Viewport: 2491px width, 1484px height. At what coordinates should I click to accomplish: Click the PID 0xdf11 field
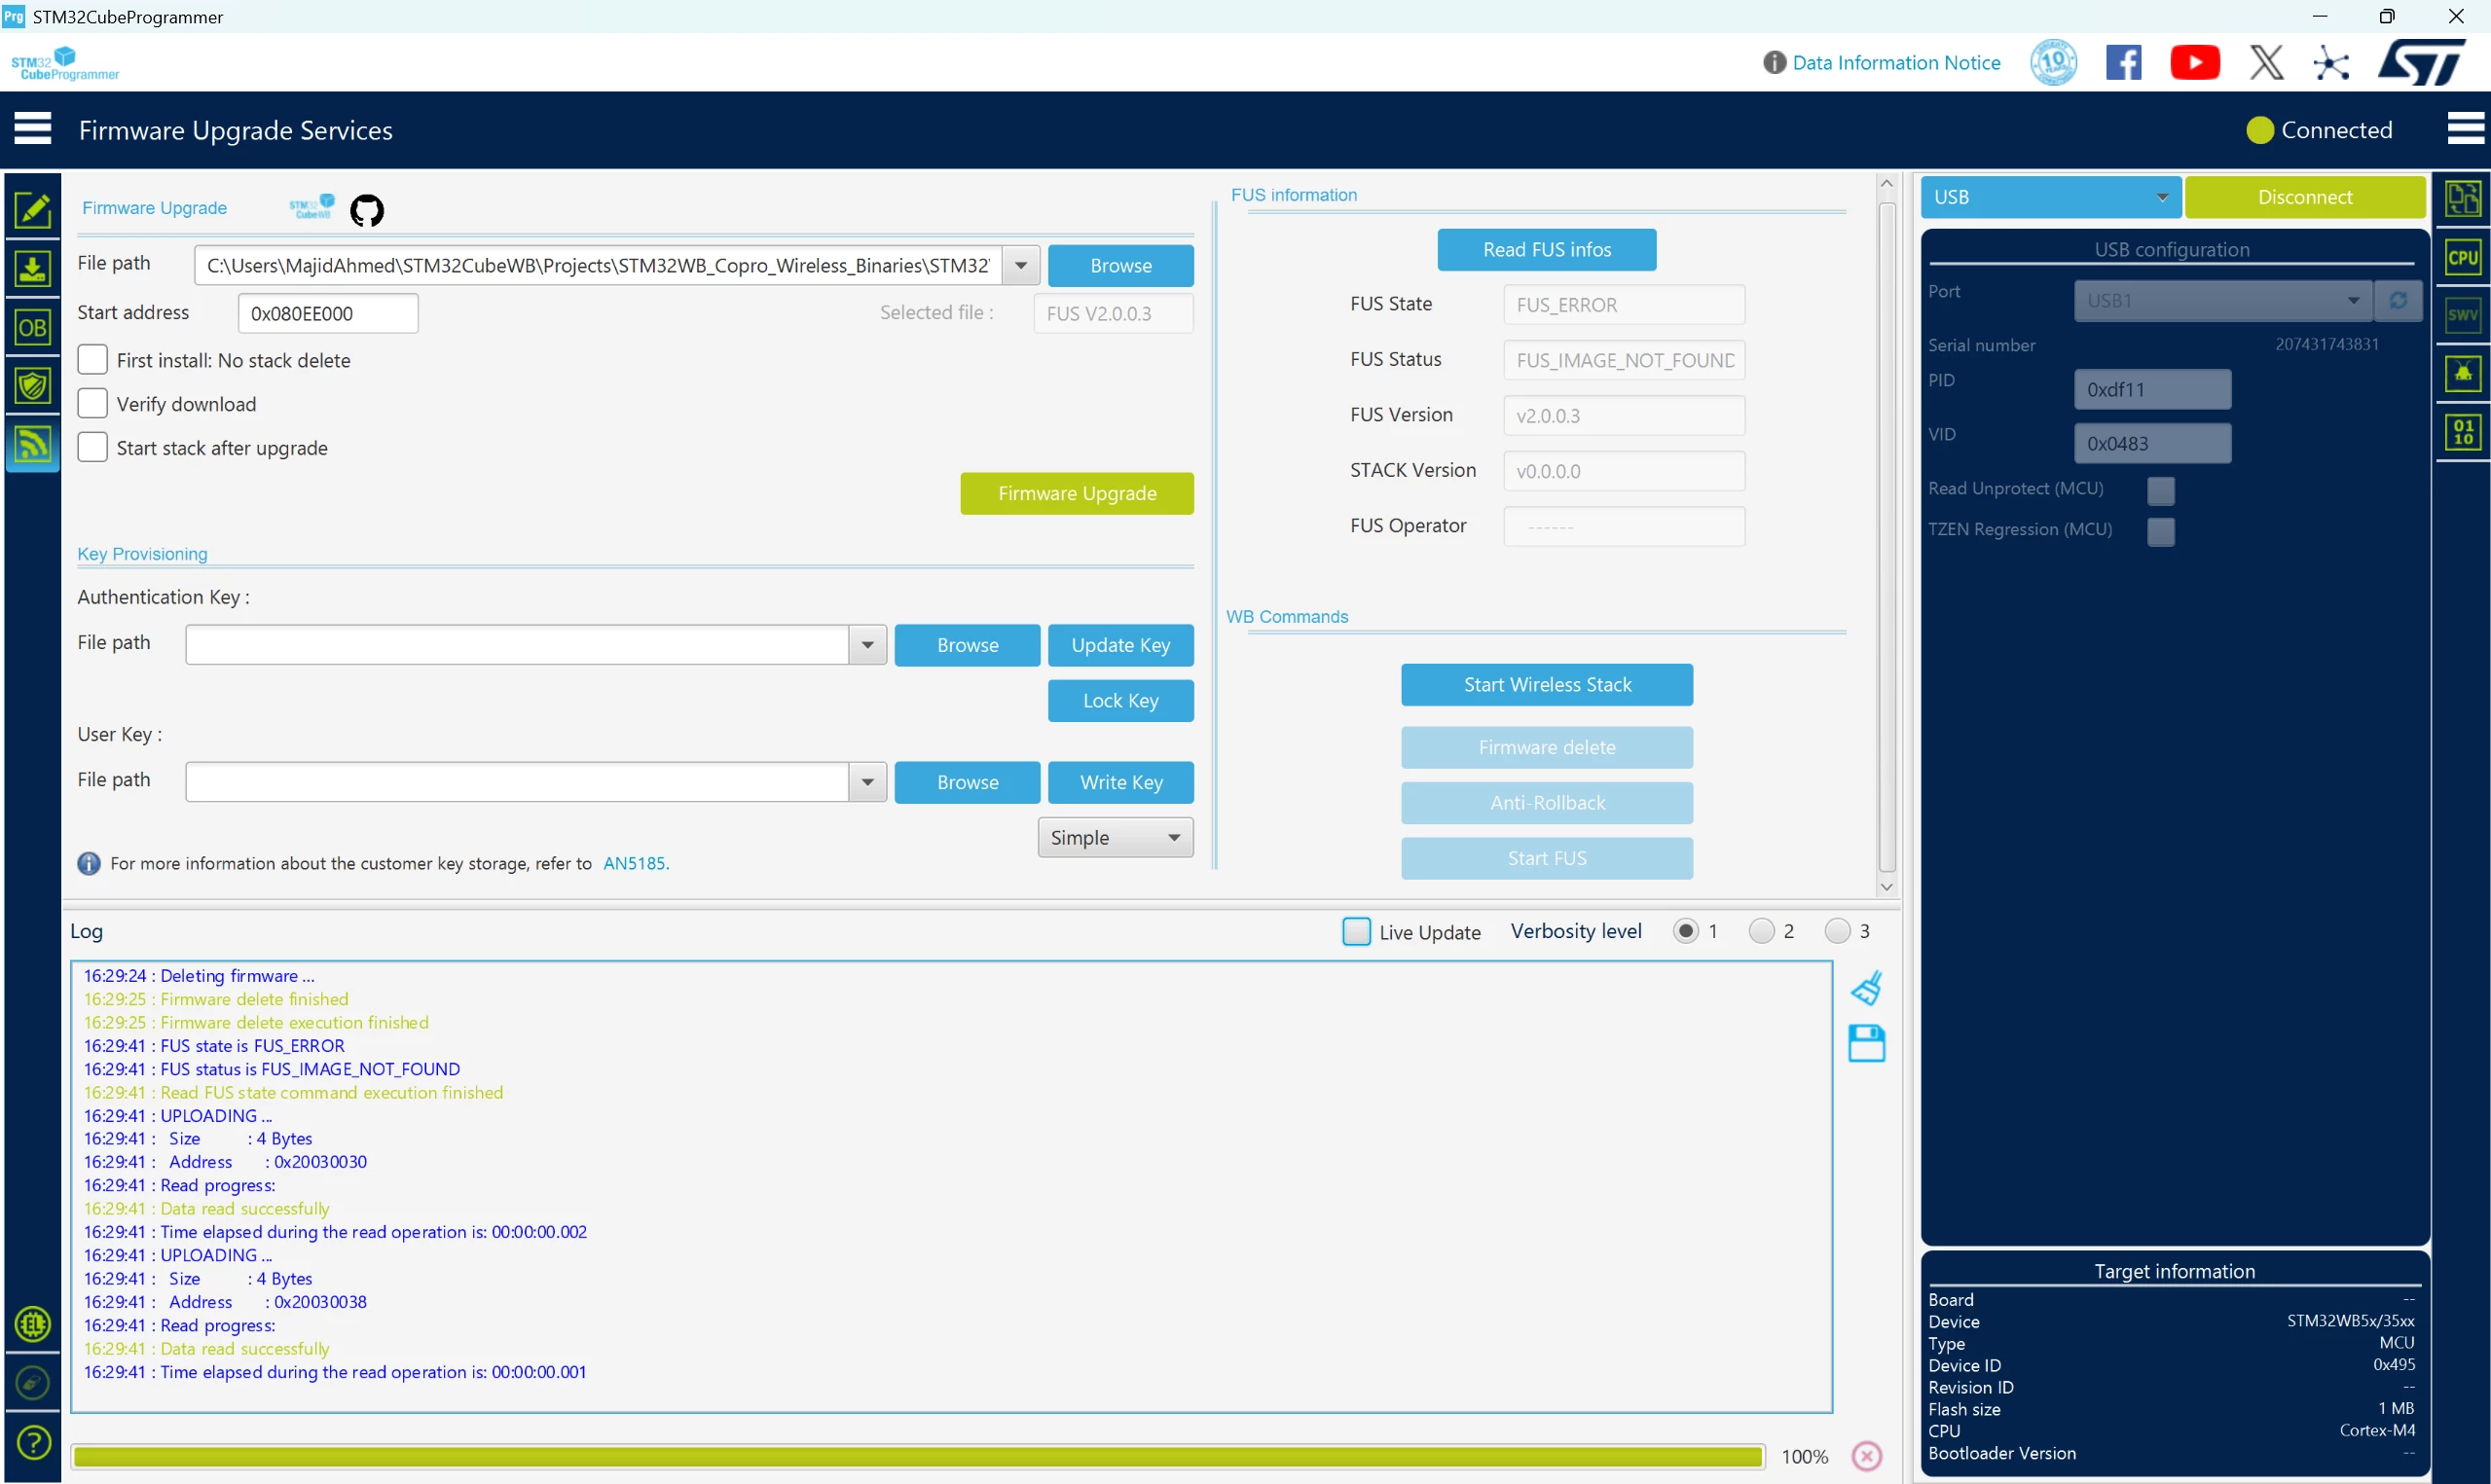2152,389
